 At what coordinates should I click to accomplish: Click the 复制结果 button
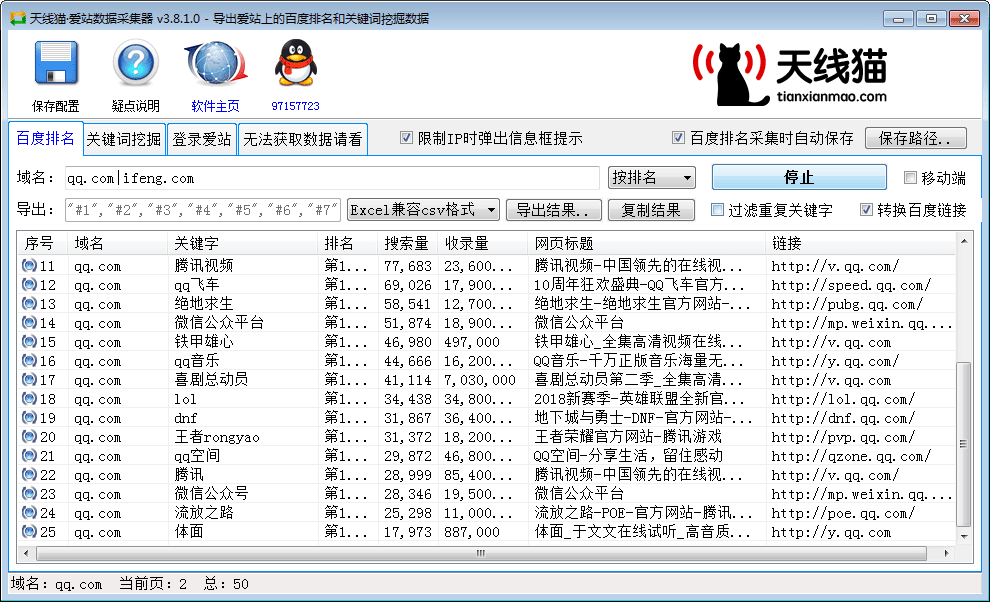(x=651, y=210)
